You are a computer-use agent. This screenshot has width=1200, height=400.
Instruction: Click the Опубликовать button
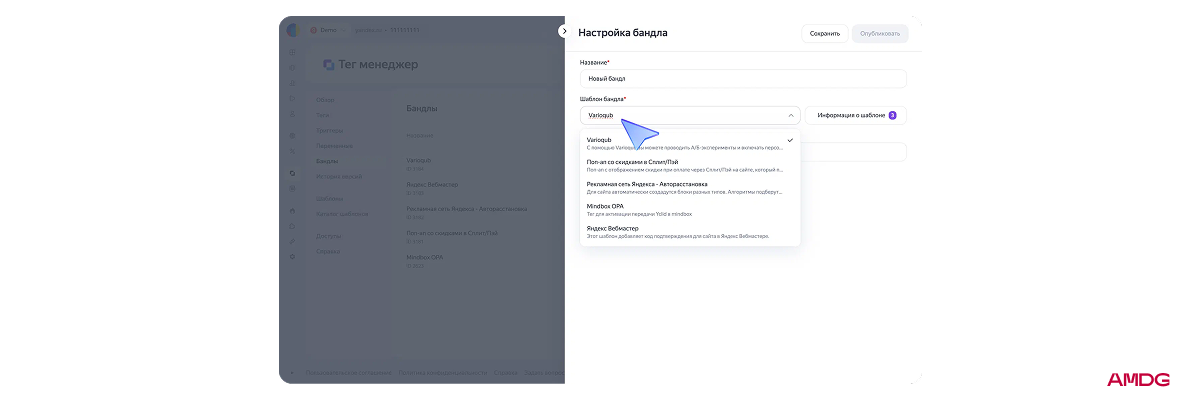tap(880, 34)
